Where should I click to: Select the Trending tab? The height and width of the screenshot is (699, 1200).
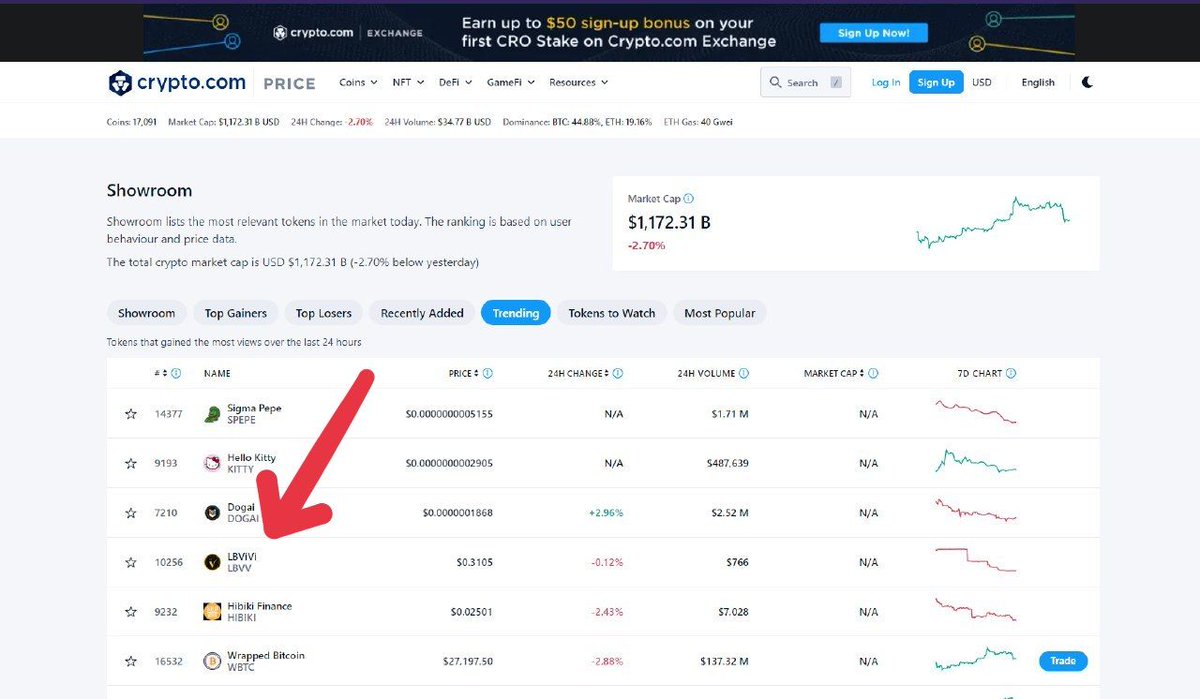point(516,313)
